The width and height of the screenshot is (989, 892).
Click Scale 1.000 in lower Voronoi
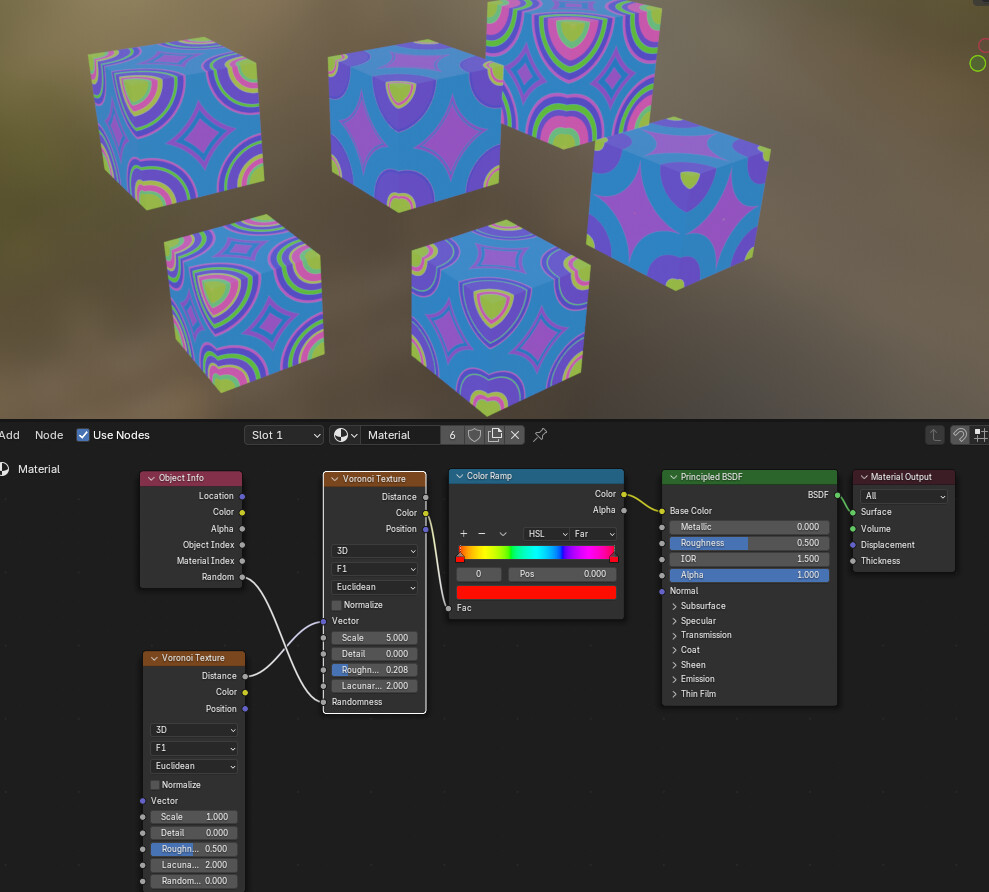(x=194, y=817)
